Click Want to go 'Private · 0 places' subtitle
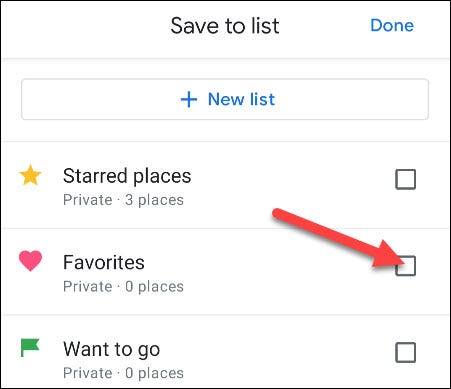This screenshot has width=451, height=389. coord(123,373)
